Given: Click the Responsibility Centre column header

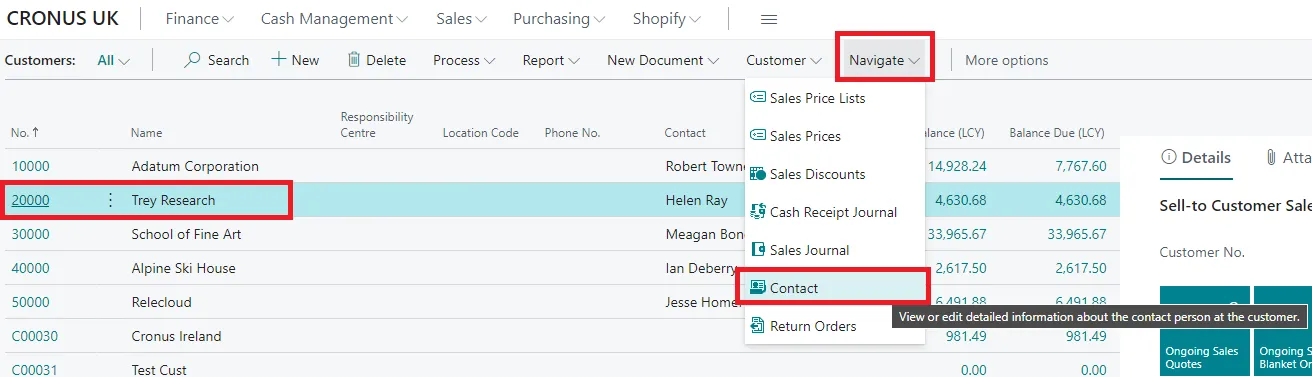Looking at the screenshot, I should (377, 124).
